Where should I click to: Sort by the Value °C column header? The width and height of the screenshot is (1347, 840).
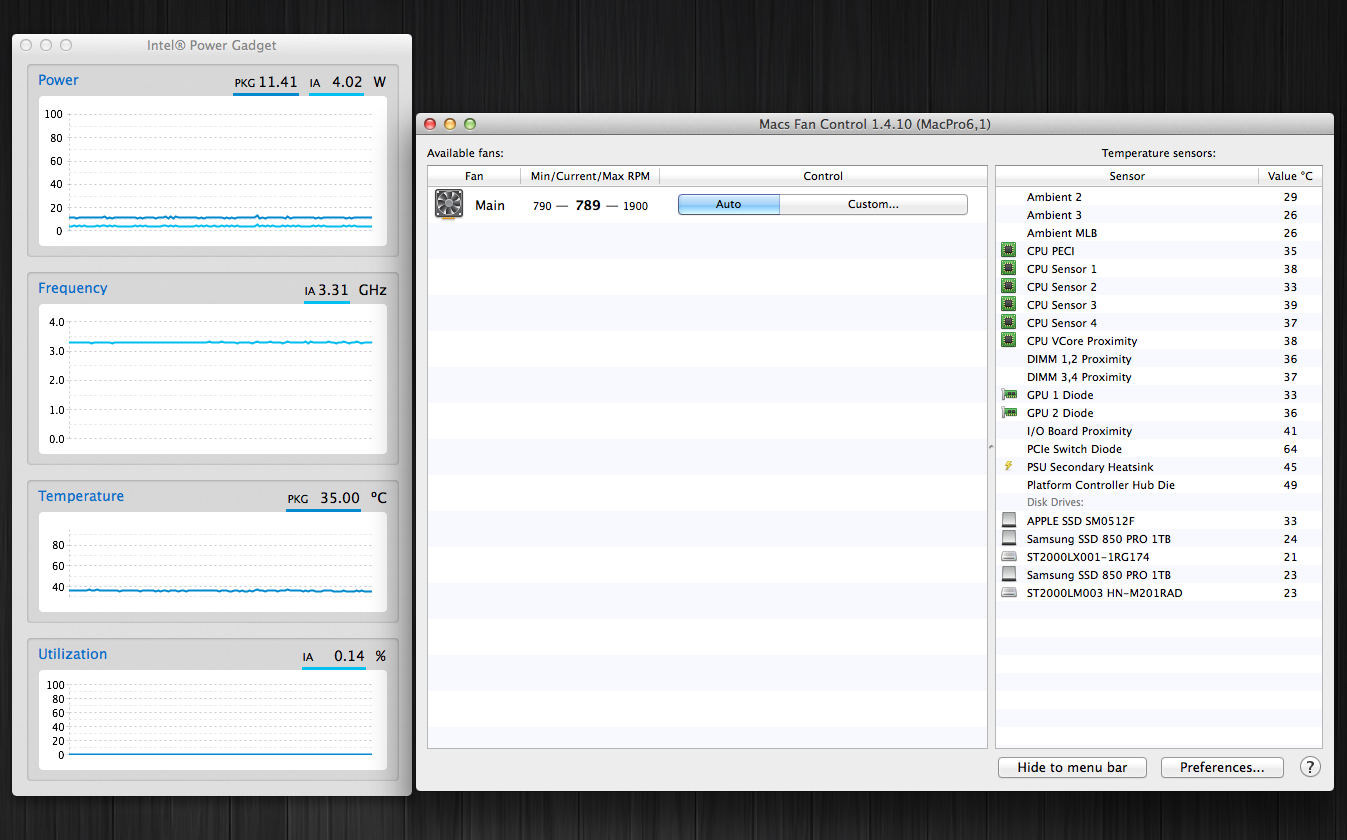pos(1290,176)
